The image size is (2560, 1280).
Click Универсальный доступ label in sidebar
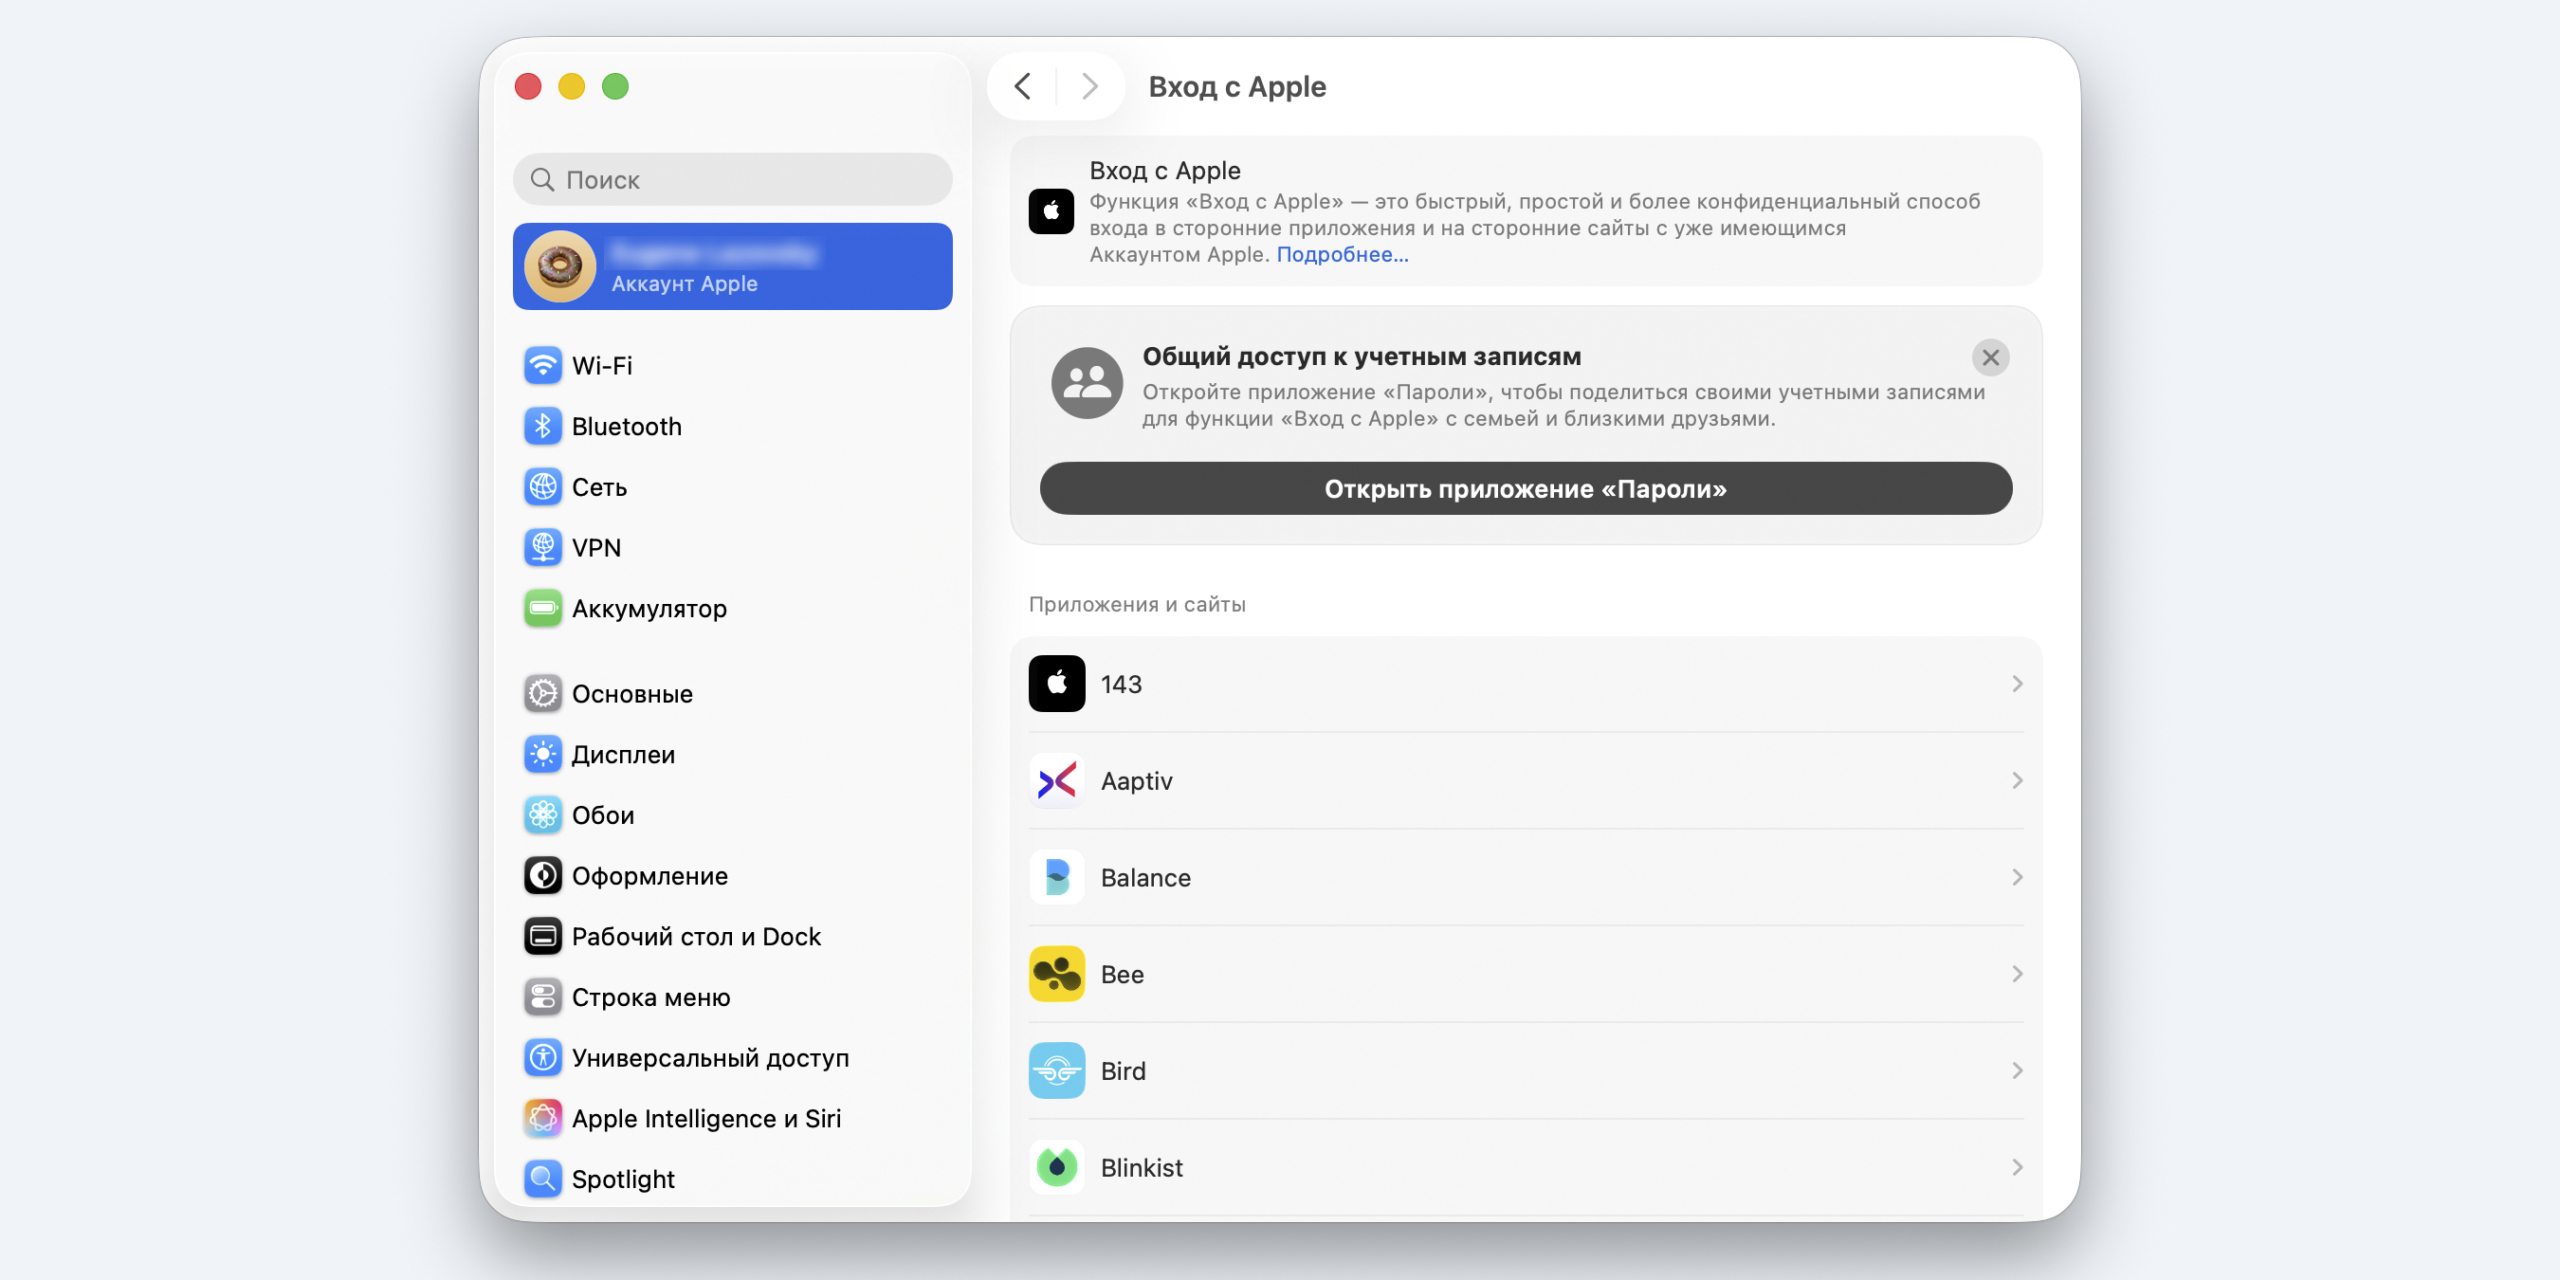[710, 1058]
